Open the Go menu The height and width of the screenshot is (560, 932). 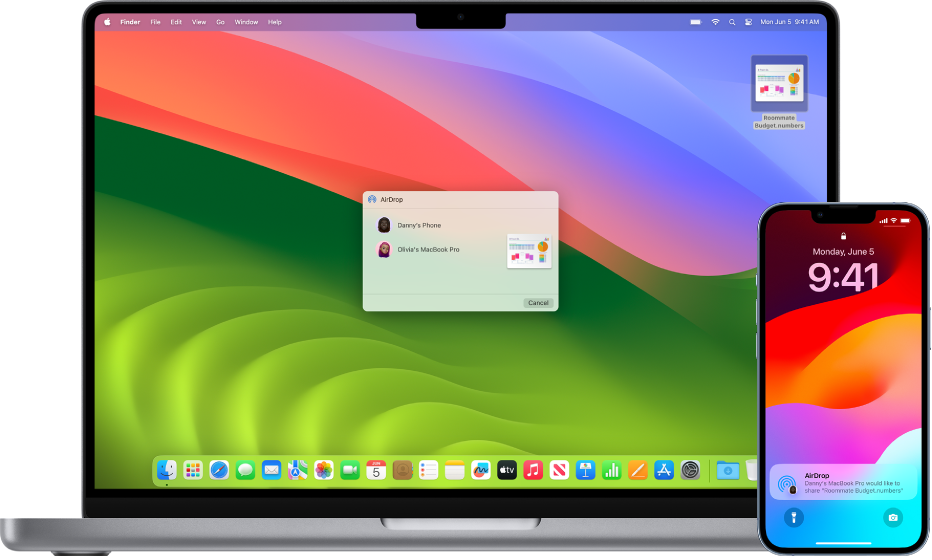pyautogui.click(x=220, y=21)
